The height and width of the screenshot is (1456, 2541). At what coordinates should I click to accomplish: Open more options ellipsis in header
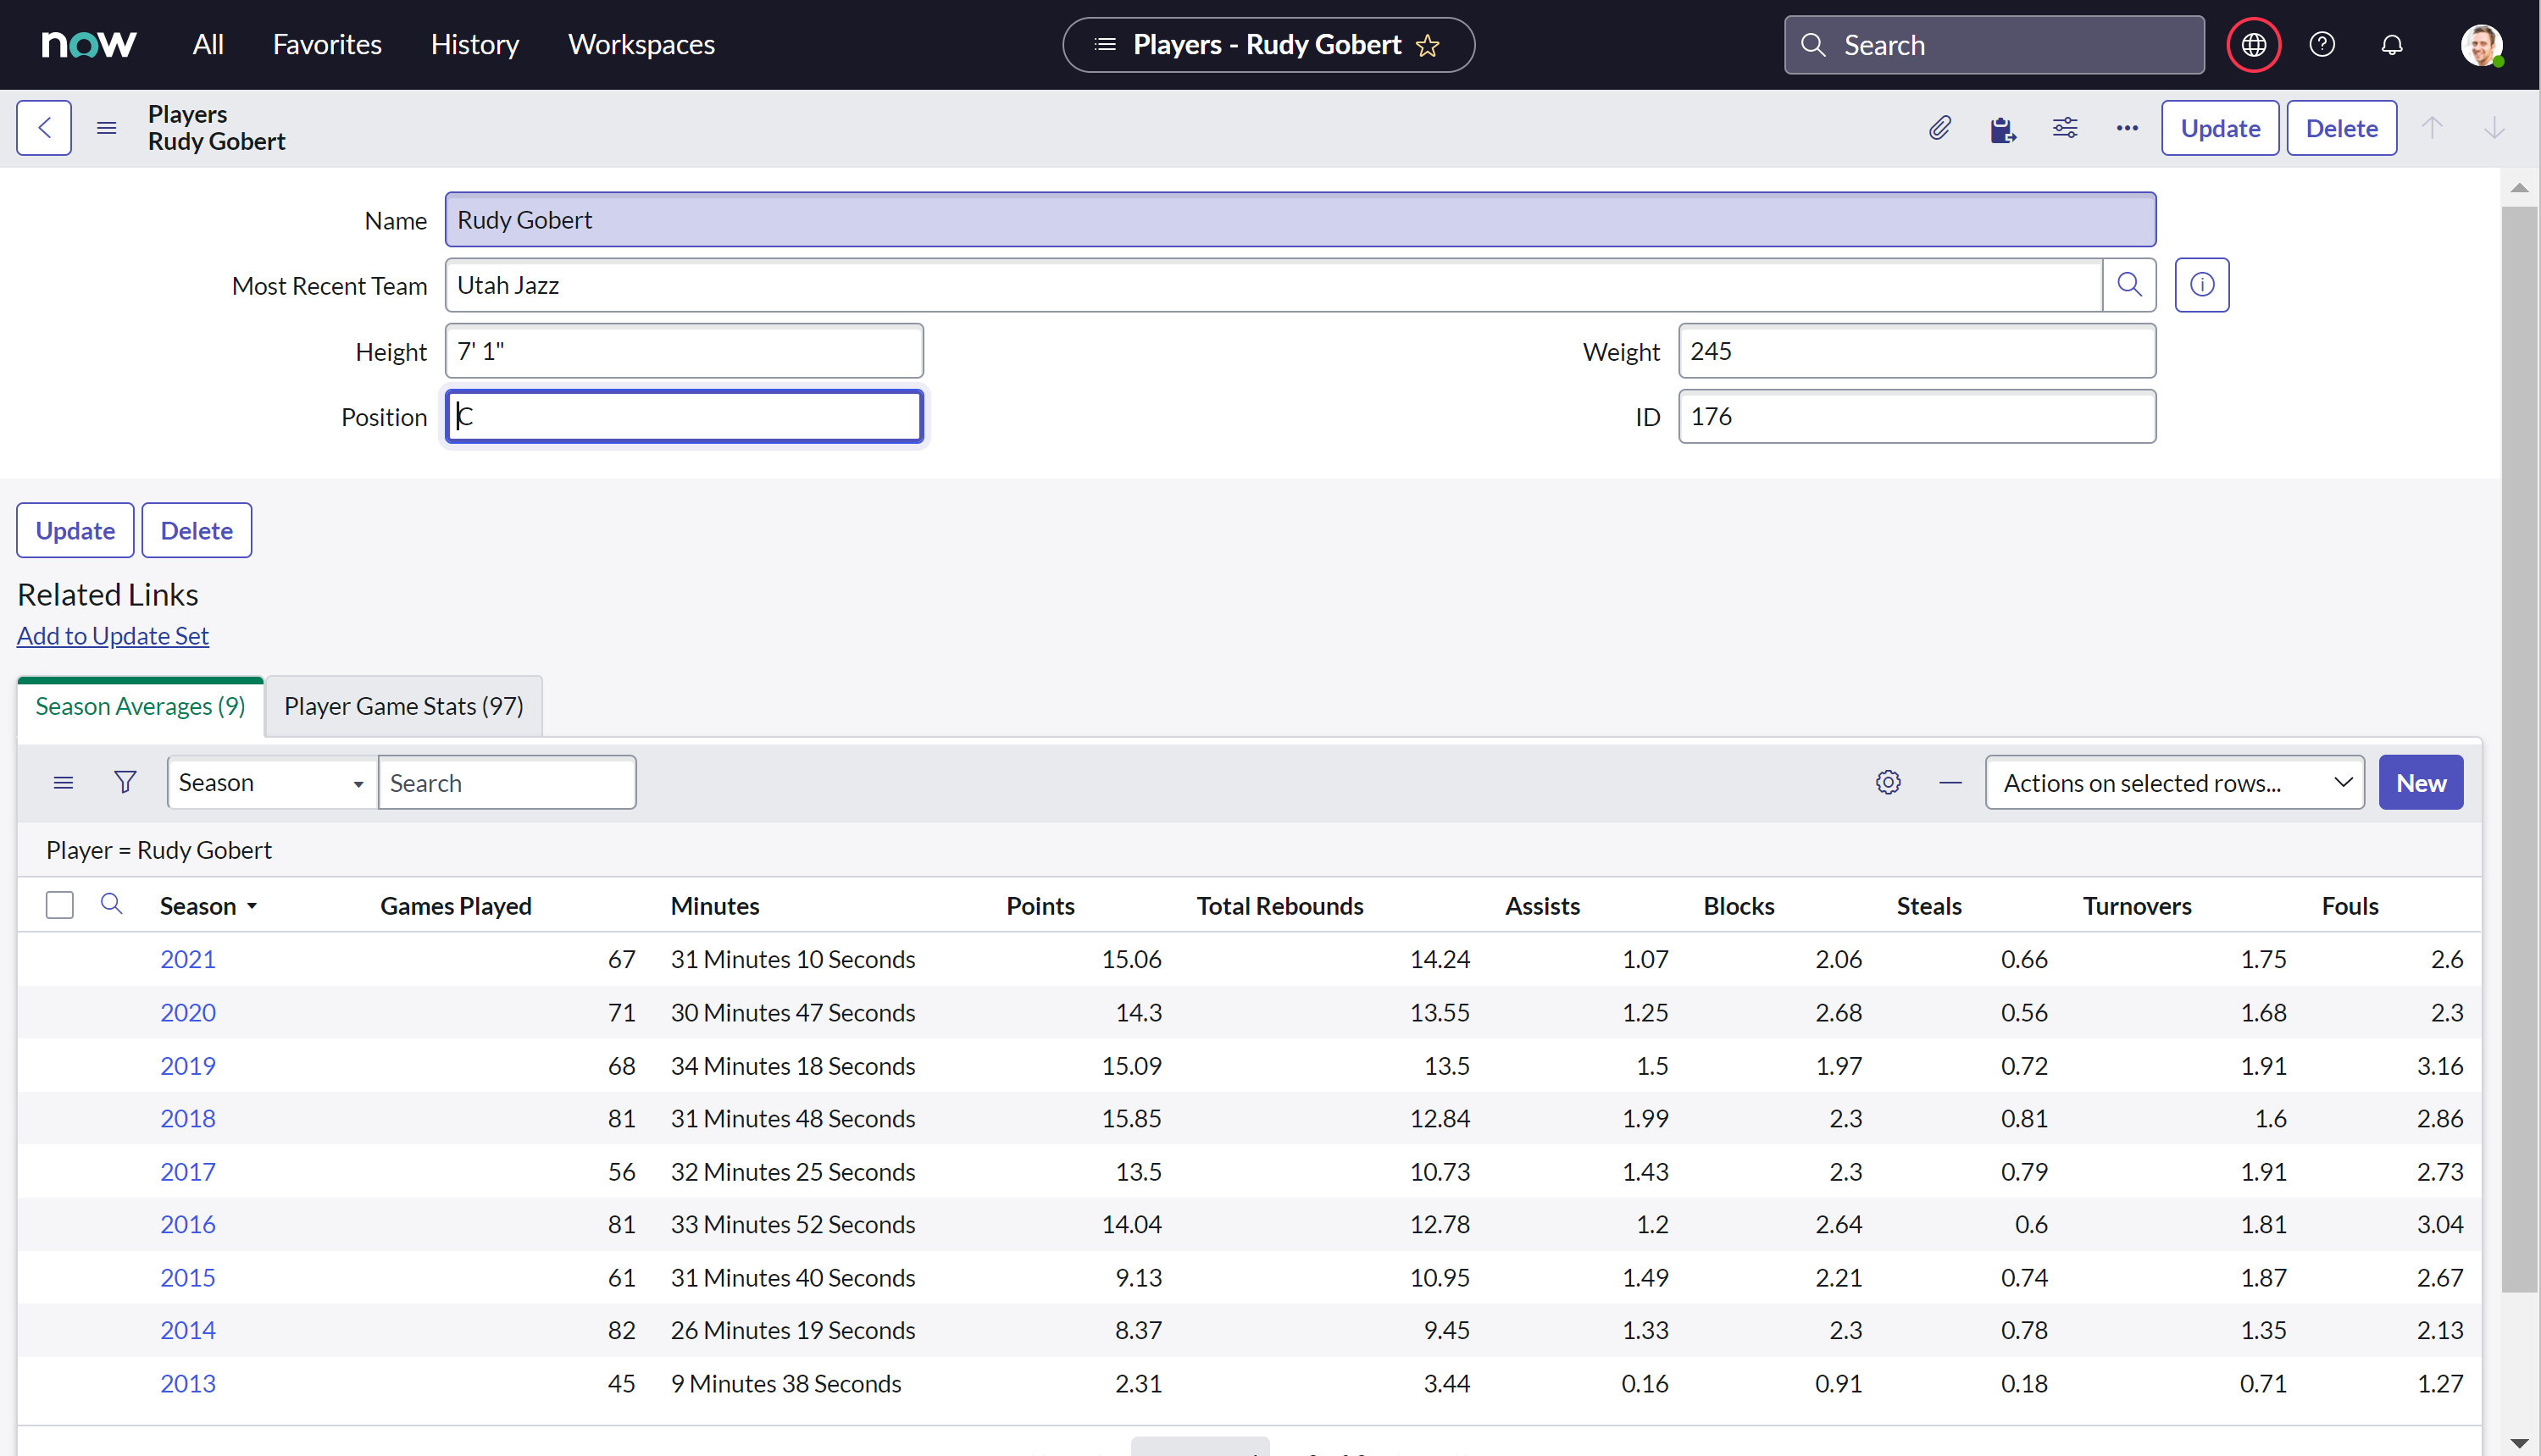coord(2127,128)
